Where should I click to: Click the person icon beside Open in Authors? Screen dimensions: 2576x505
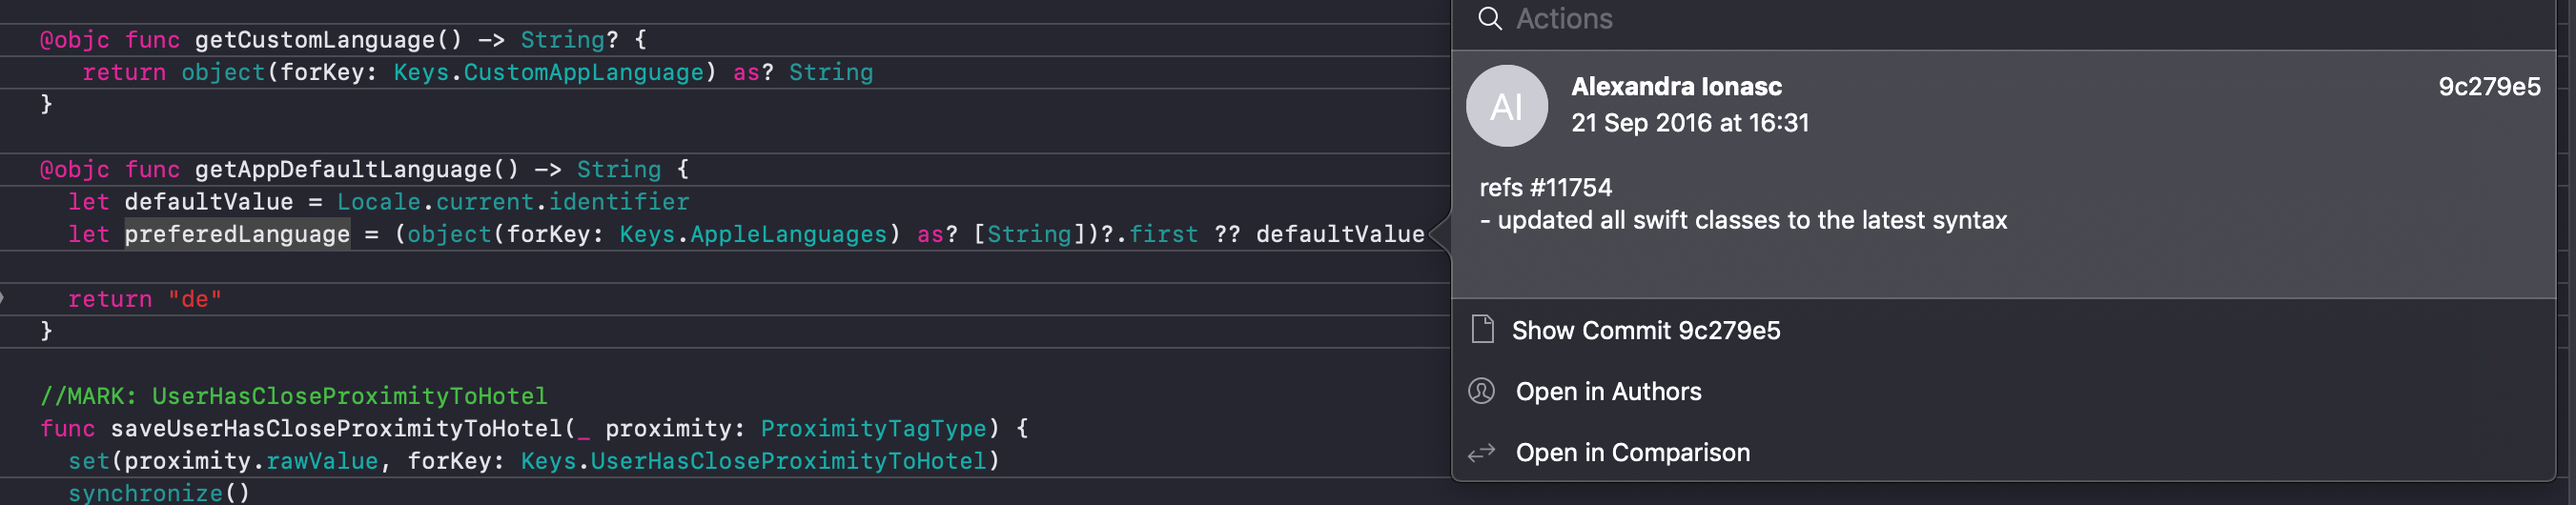[x=1481, y=391]
